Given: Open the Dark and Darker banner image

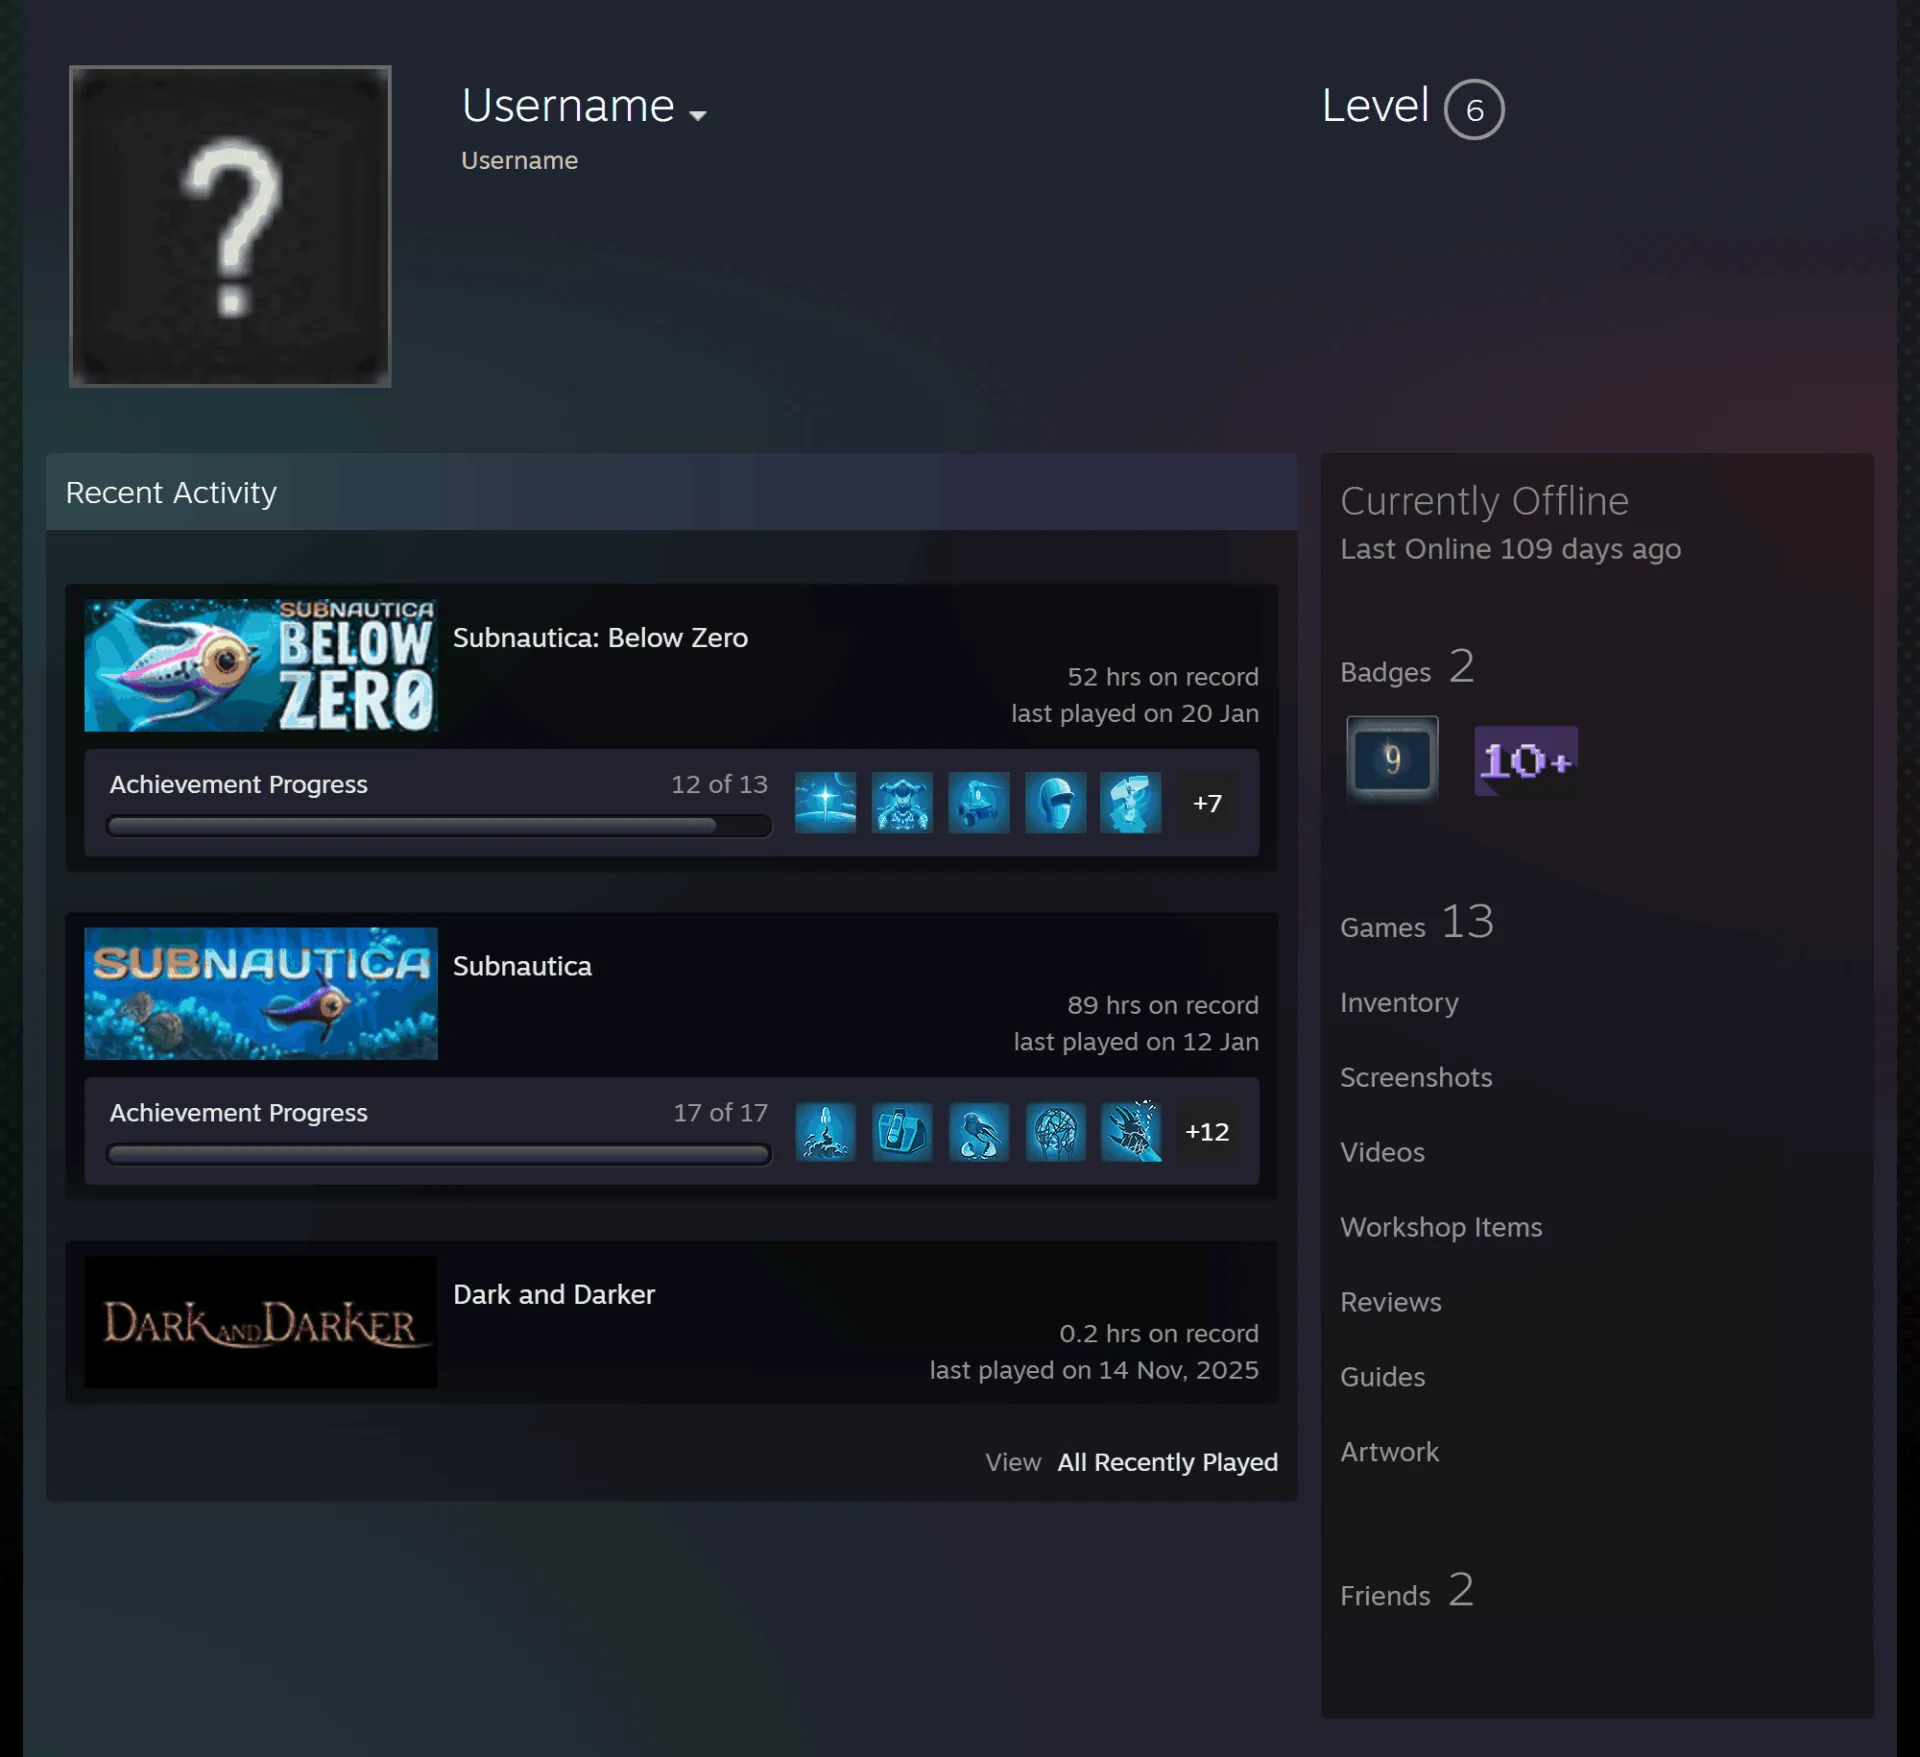Looking at the screenshot, I should [261, 1321].
